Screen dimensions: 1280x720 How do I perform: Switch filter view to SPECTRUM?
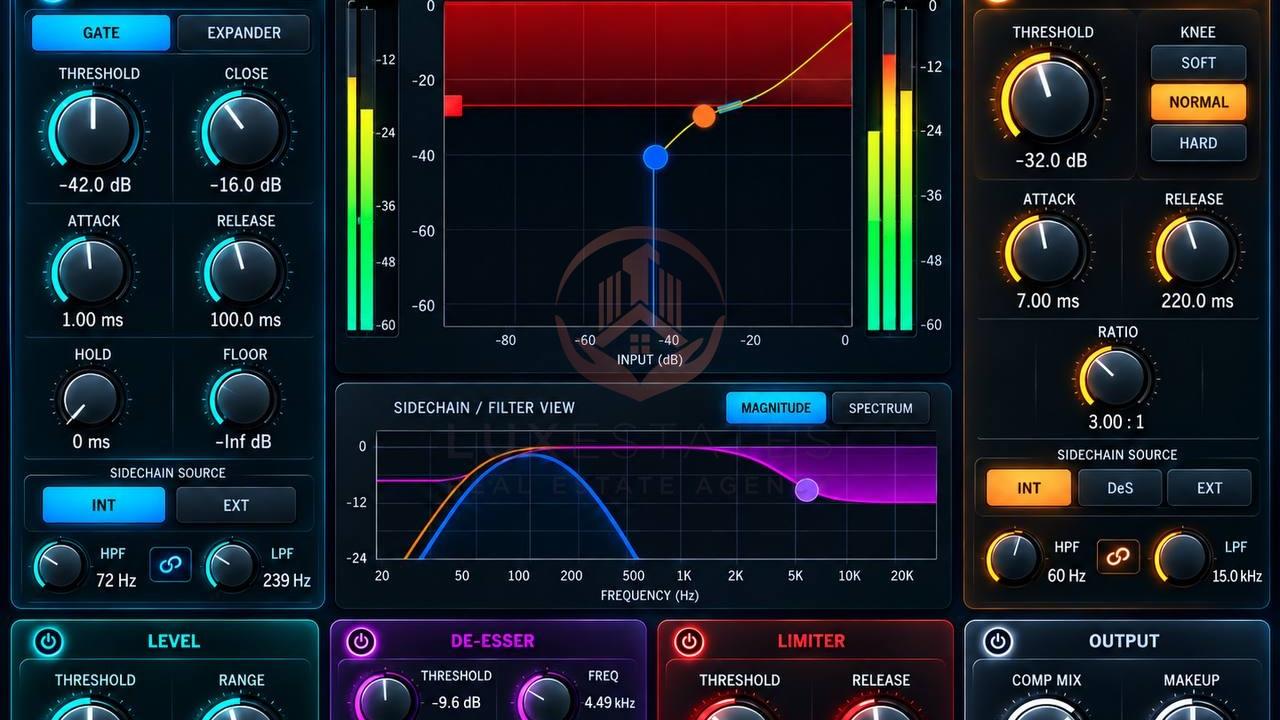(881, 408)
